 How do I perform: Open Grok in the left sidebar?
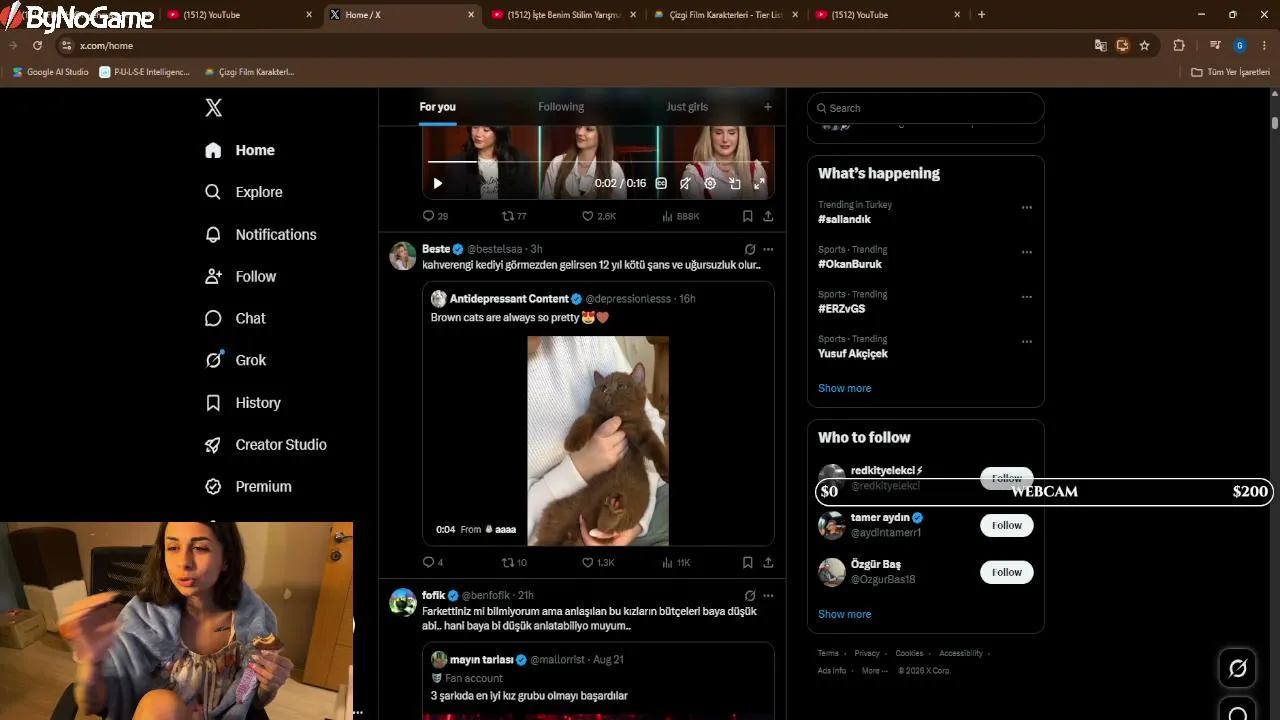pos(236,360)
